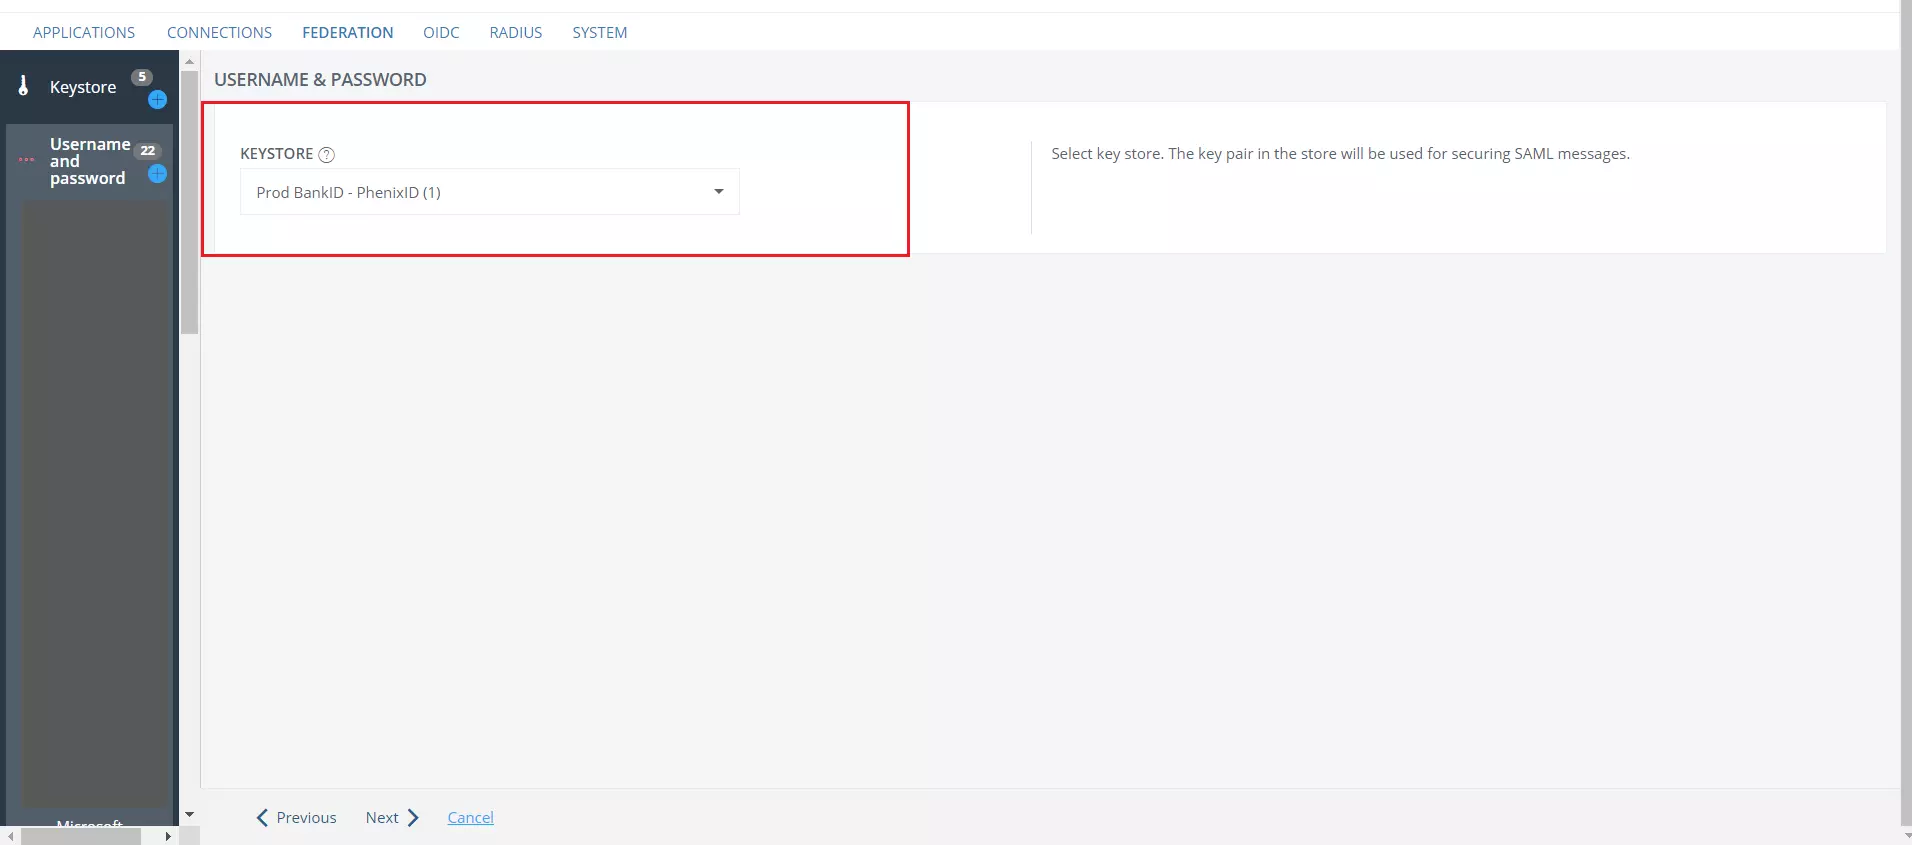Click the sidebar vertical scrollbar thumb
This screenshot has height=845, width=1912.
189,202
